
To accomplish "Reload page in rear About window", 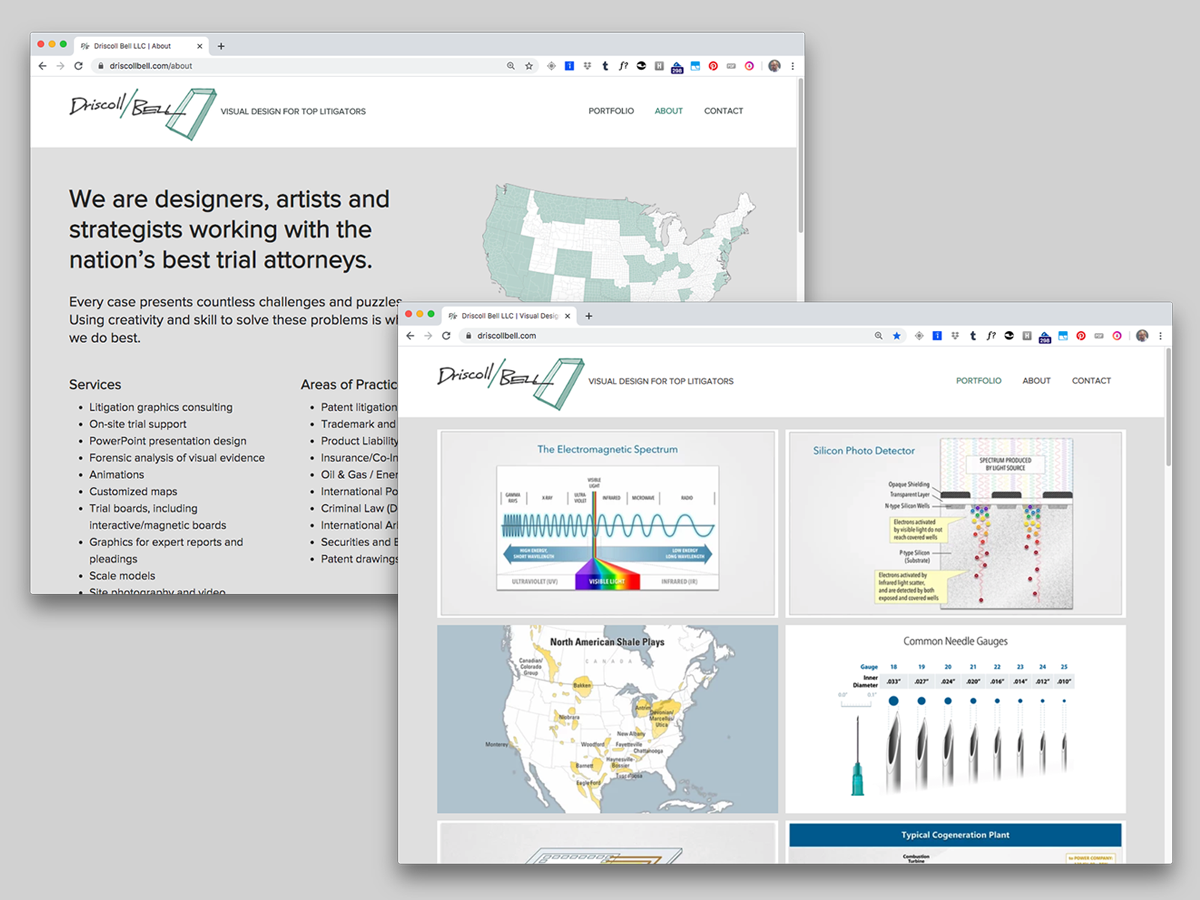I will pyautogui.click(x=78, y=66).
